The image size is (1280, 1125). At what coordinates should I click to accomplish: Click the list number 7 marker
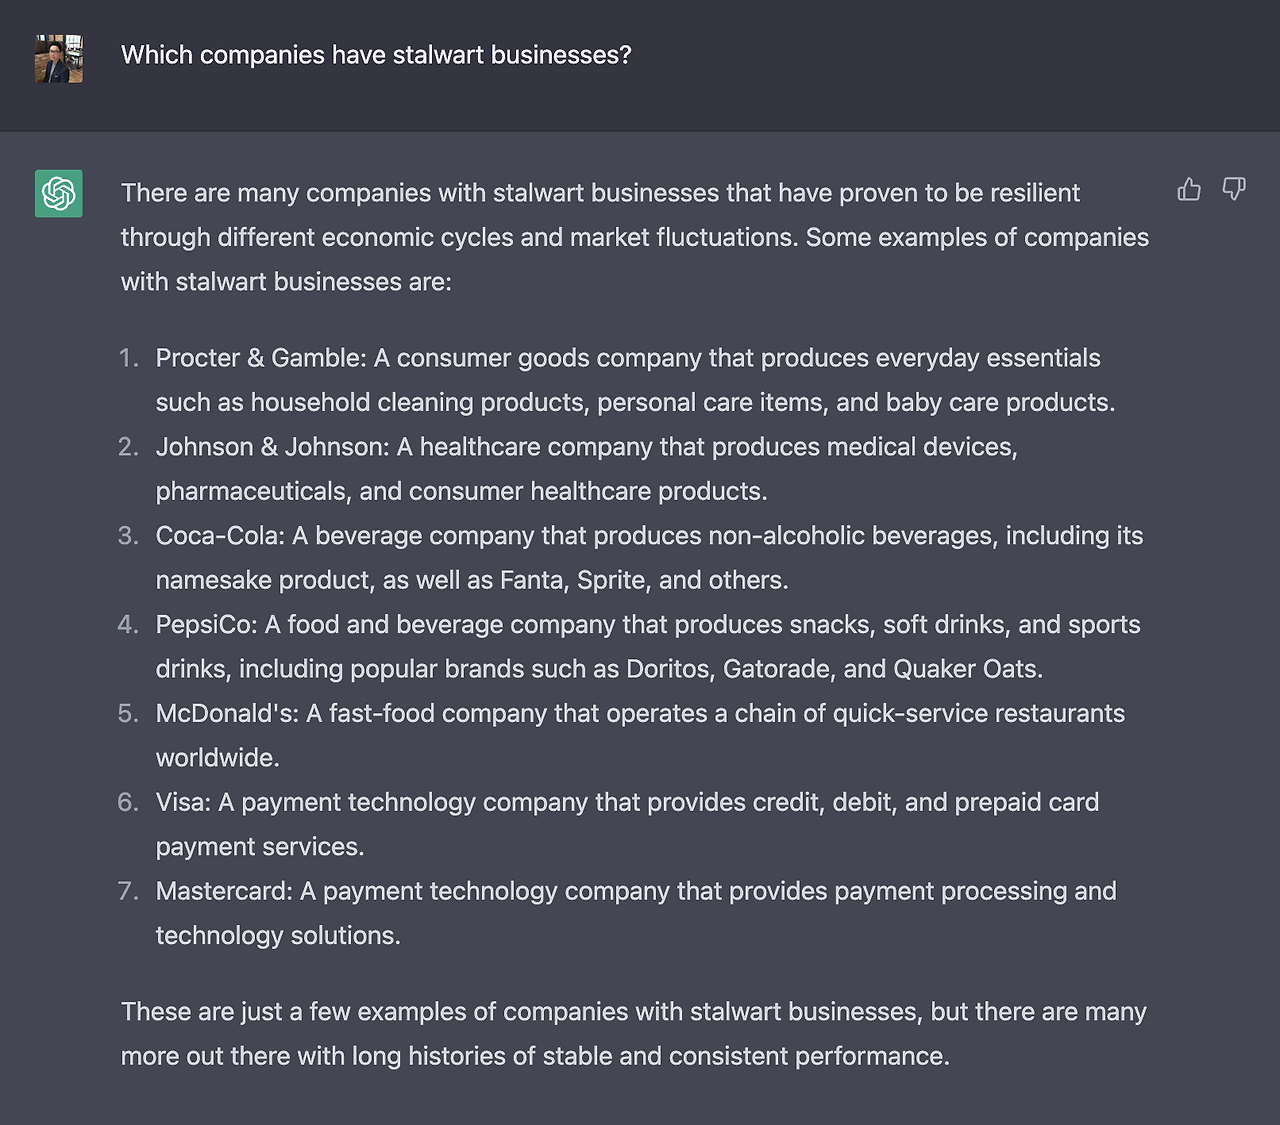pyautogui.click(x=128, y=891)
